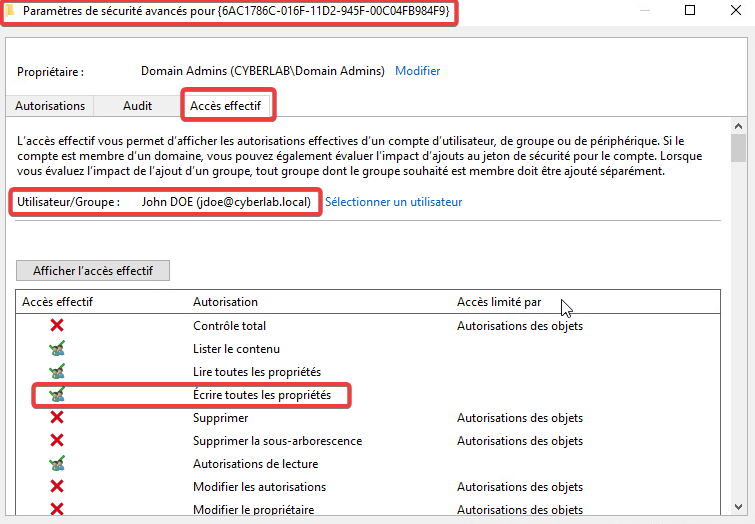Click the granted icon beside Lire toutes les propriétés
755x524 pixels.
[57, 372]
